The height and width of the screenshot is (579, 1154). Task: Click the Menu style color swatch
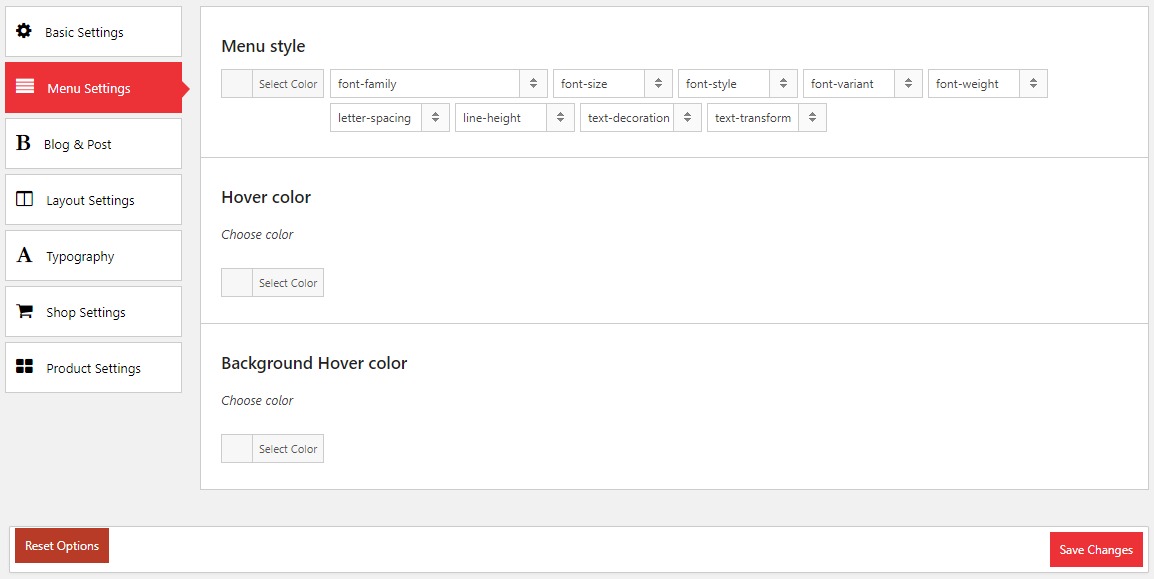click(237, 84)
